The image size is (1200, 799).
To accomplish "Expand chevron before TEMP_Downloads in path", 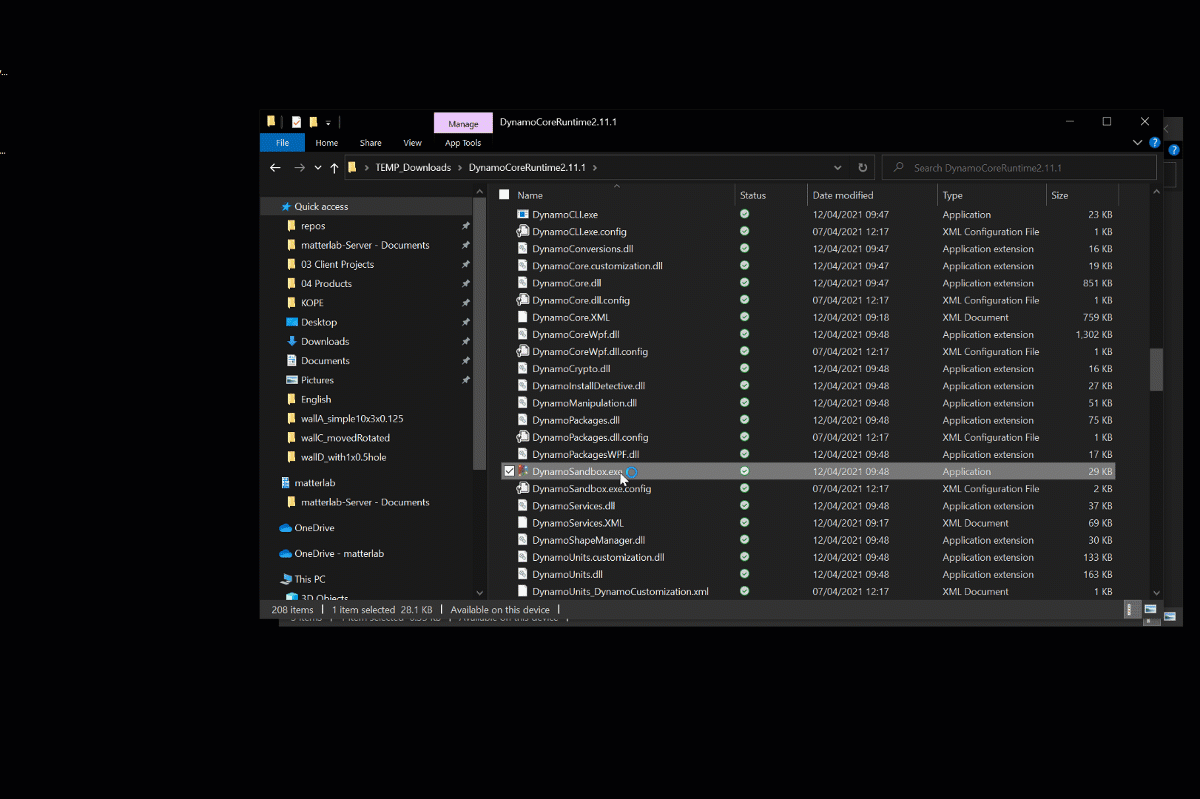I will point(368,168).
